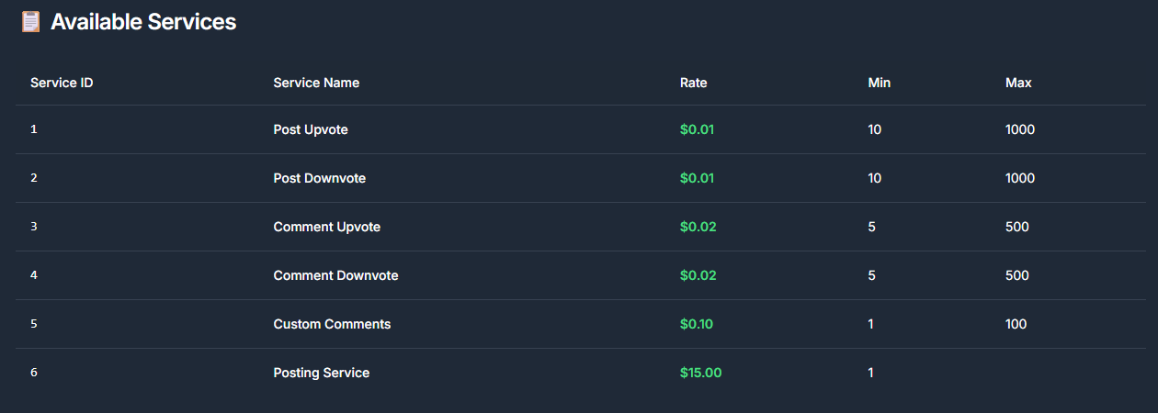The width and height of the screenshot is (1158, 413).
Task: Click Service ID number 6
Action: coord(34,373)
